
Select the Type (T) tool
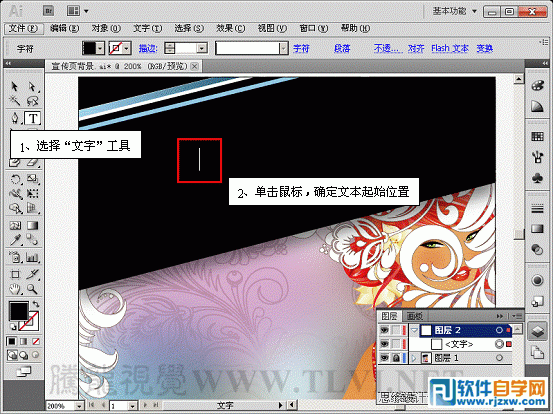(x=32, y=118)
